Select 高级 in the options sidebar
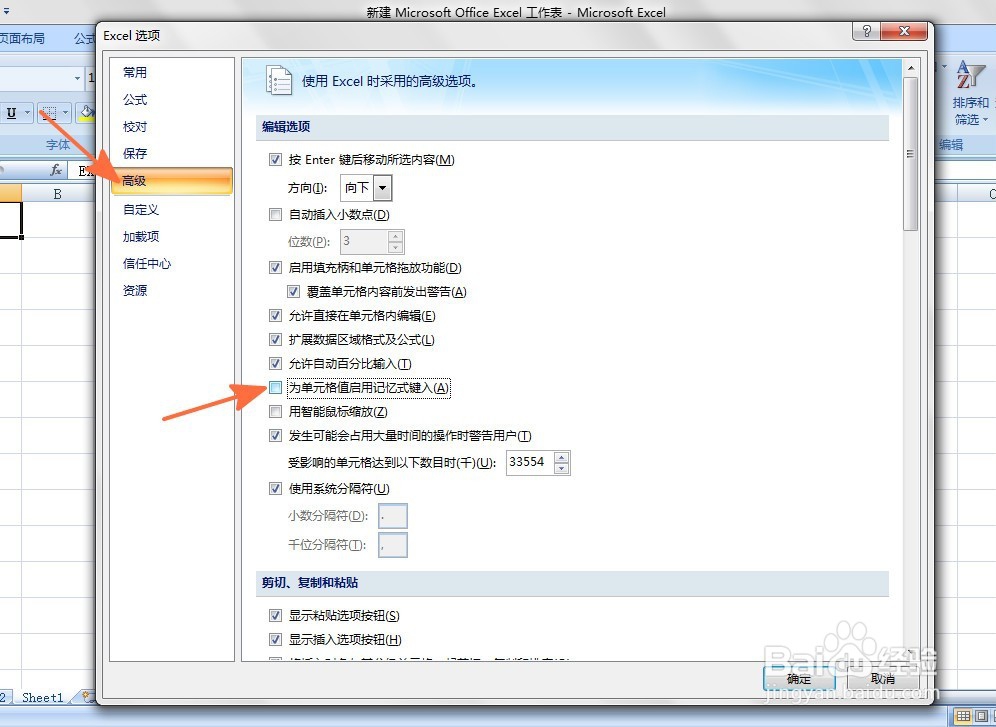The width and height of the screenshot is (996, 727). (172, 181)
